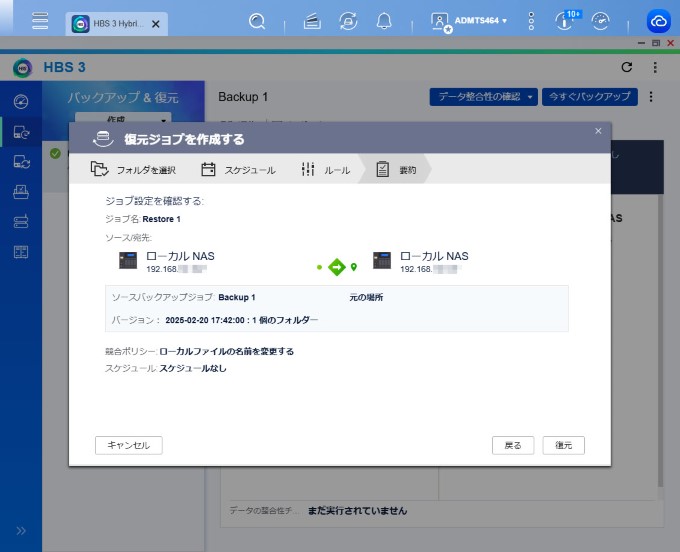Click the vertical scrollbar of job details

pos(660,340)
